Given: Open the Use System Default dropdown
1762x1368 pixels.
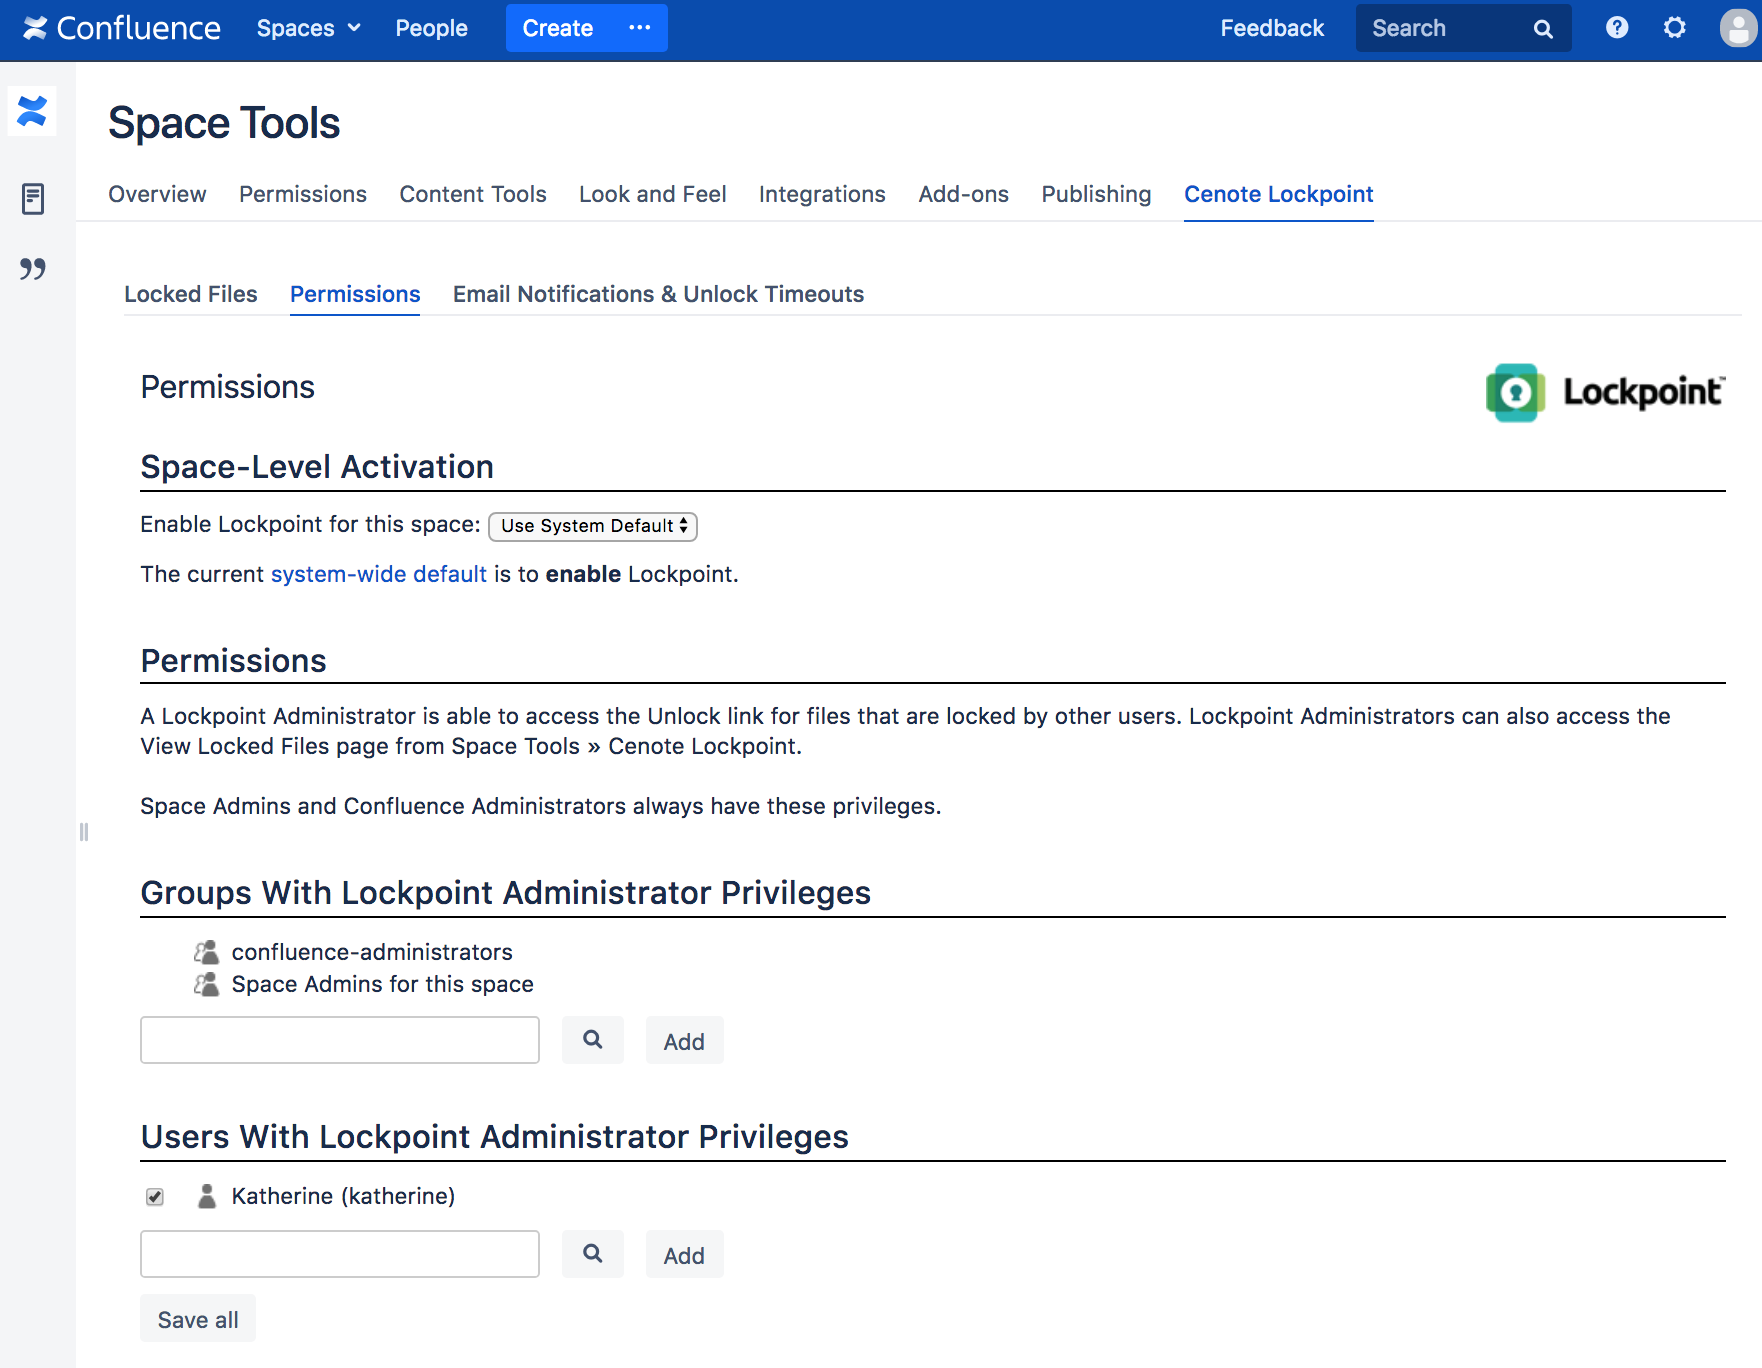Looking at the screenshot, I should tap(593, 526).
